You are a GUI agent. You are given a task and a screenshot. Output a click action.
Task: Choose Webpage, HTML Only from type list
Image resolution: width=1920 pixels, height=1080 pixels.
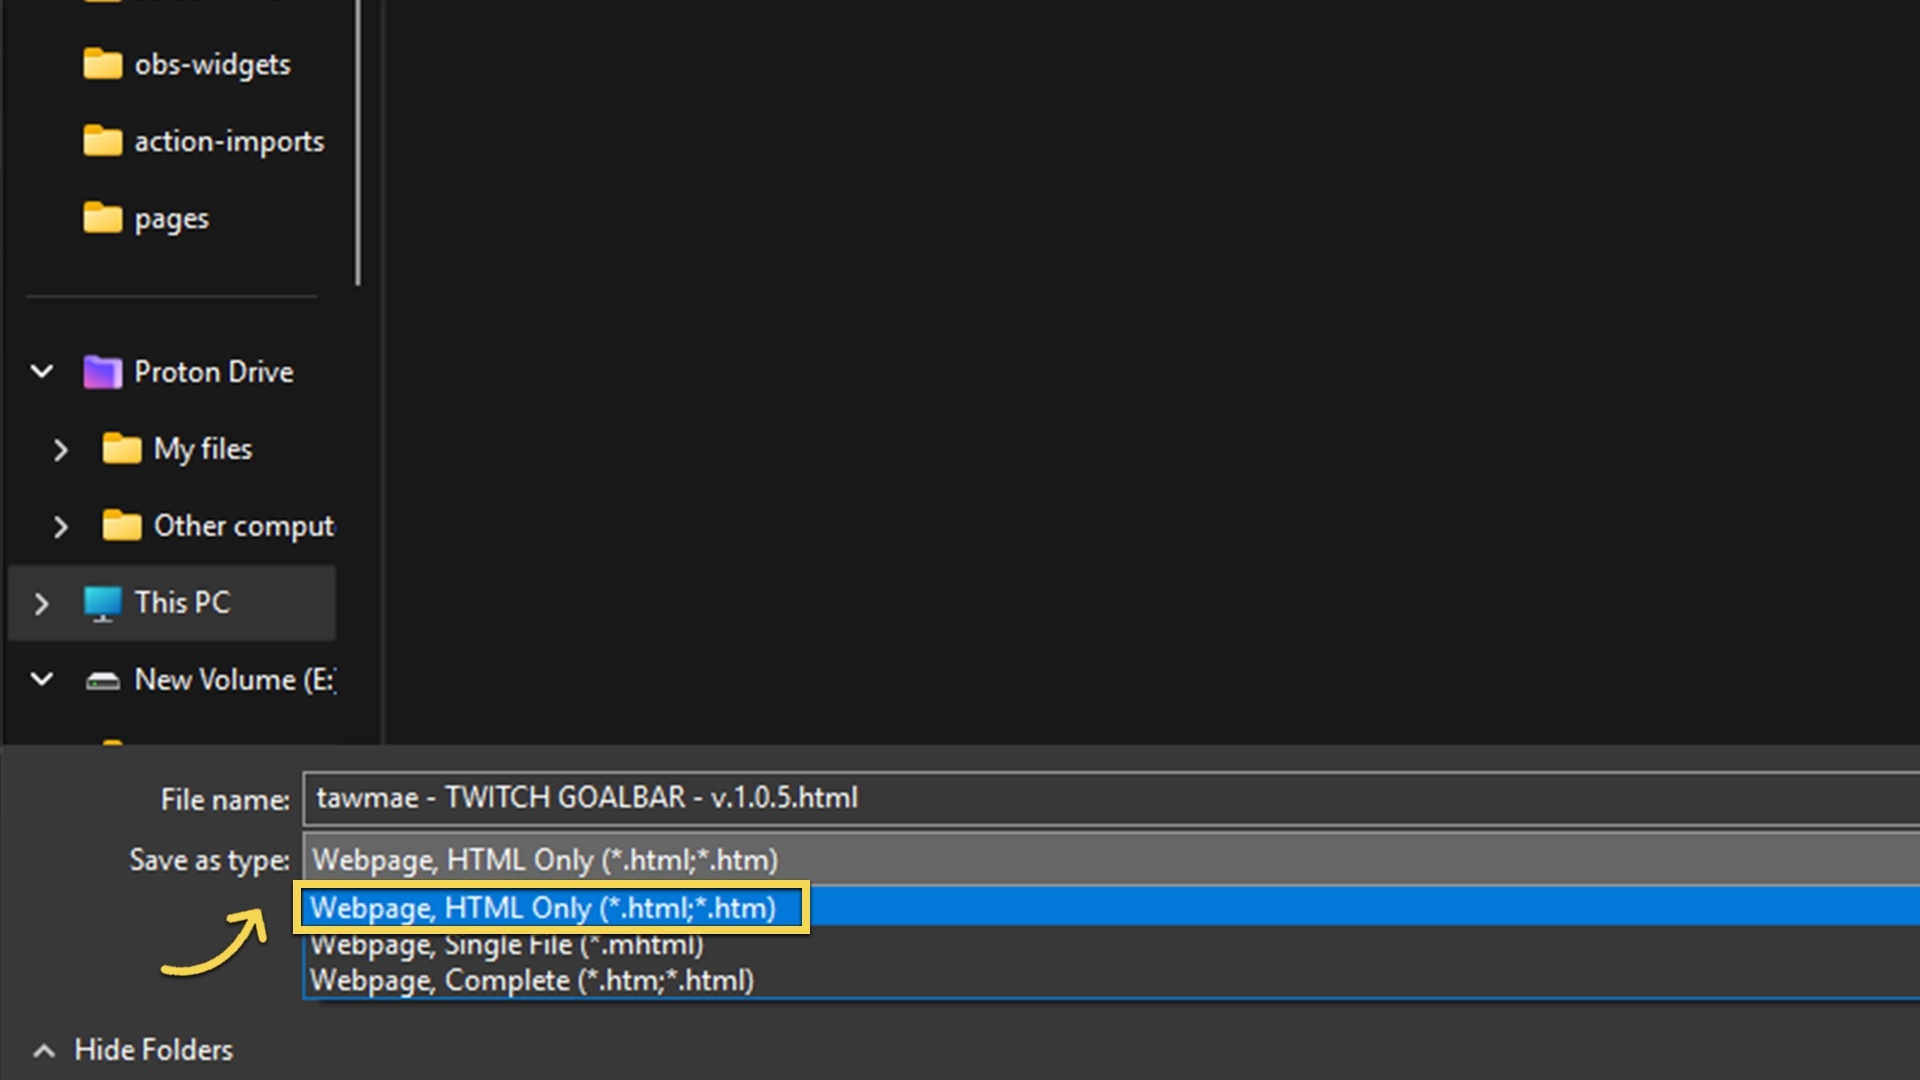click(1111, 908)
